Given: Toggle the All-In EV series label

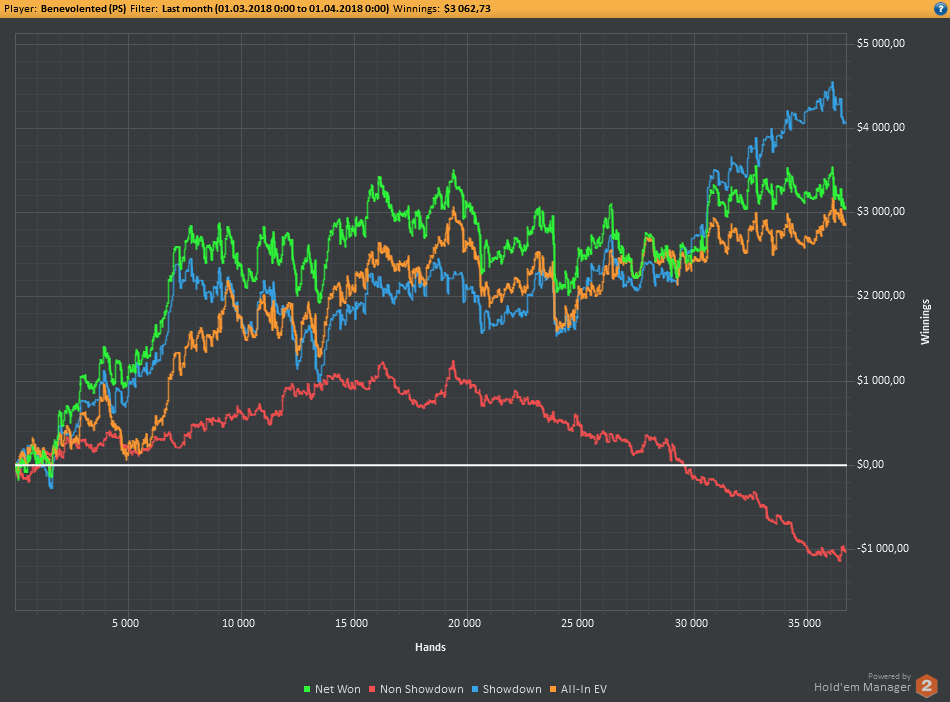Looking at the screenshot, I should tap(584, 689).
